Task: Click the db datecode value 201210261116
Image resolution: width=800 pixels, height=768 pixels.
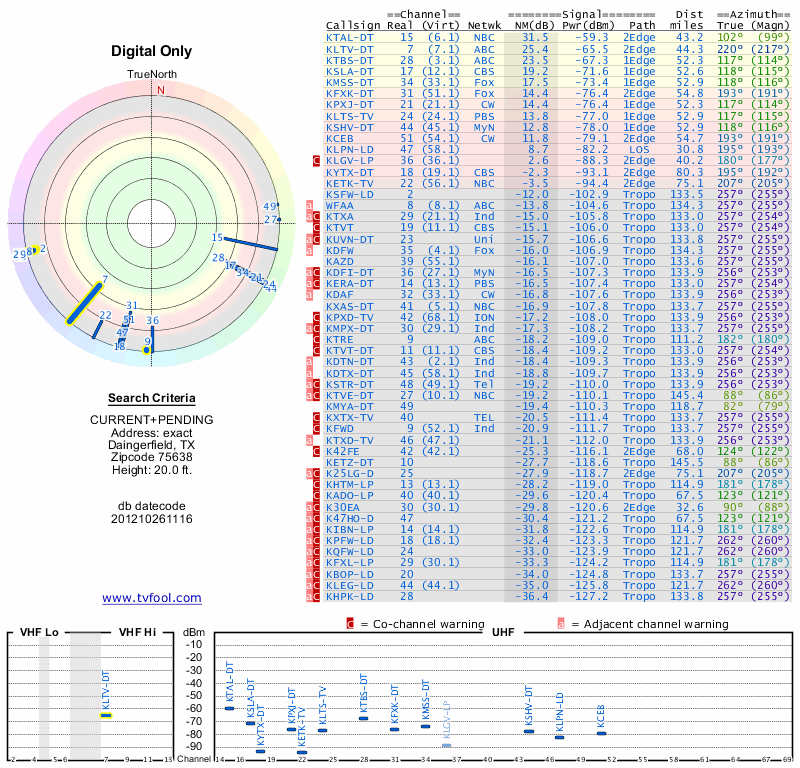Action: tap(152, 519)
